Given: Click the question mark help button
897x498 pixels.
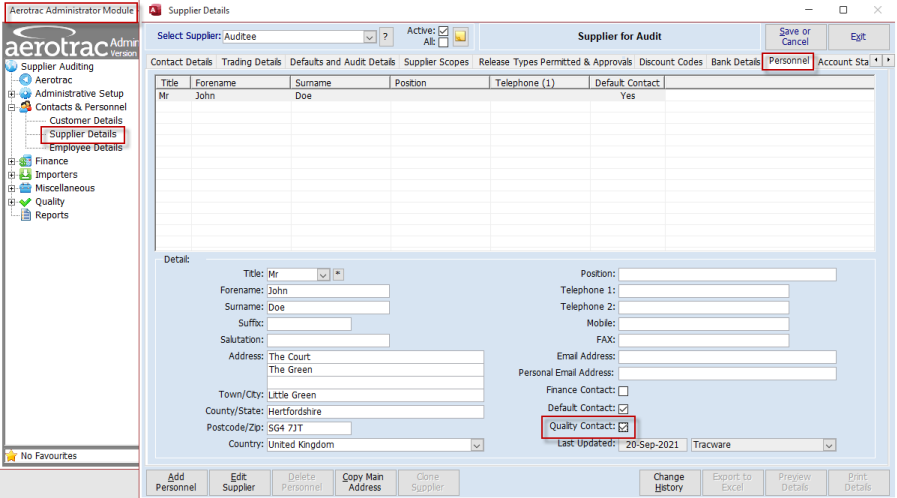Looking at the screenshot, I should point(386,37).
